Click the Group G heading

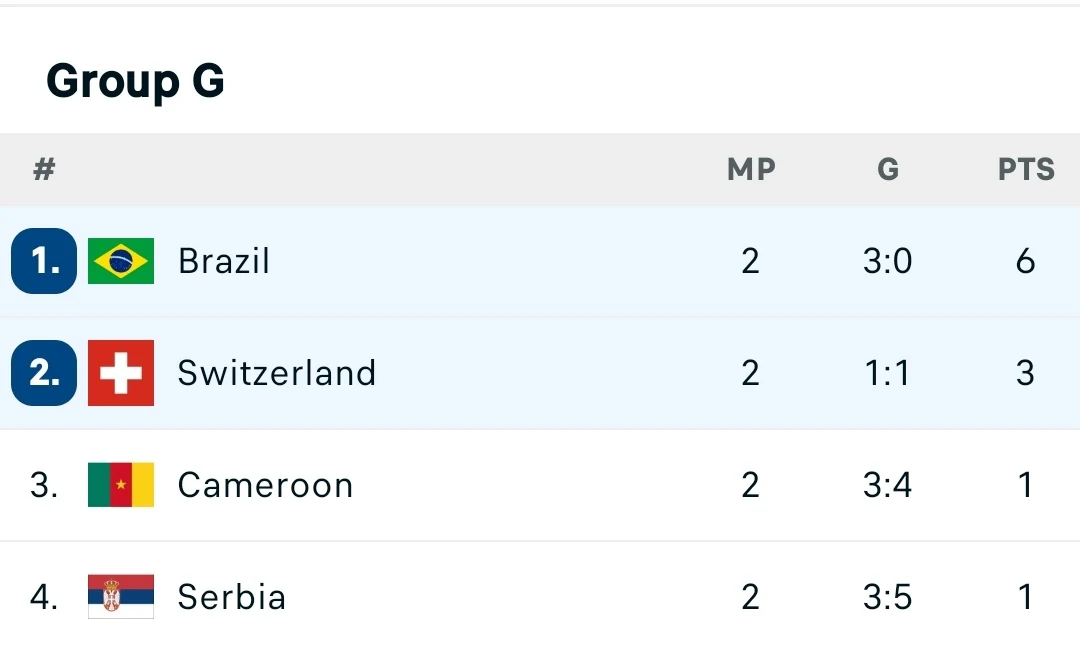click(136, 81)
